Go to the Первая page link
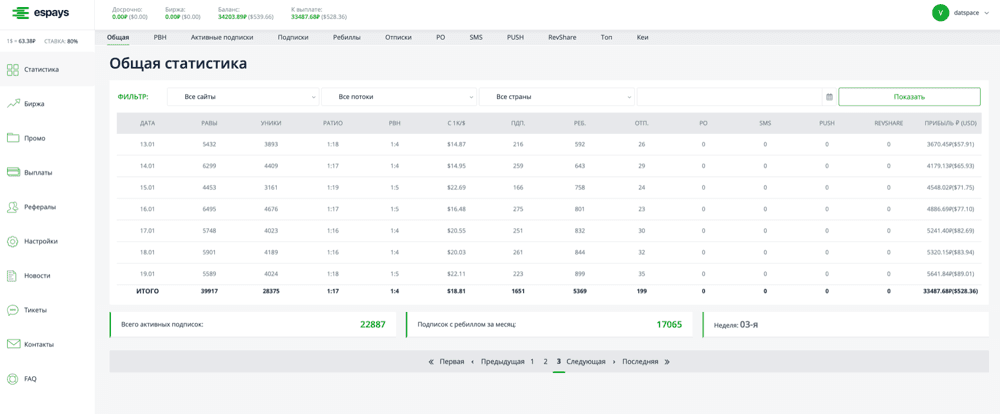 click(452, 362)
